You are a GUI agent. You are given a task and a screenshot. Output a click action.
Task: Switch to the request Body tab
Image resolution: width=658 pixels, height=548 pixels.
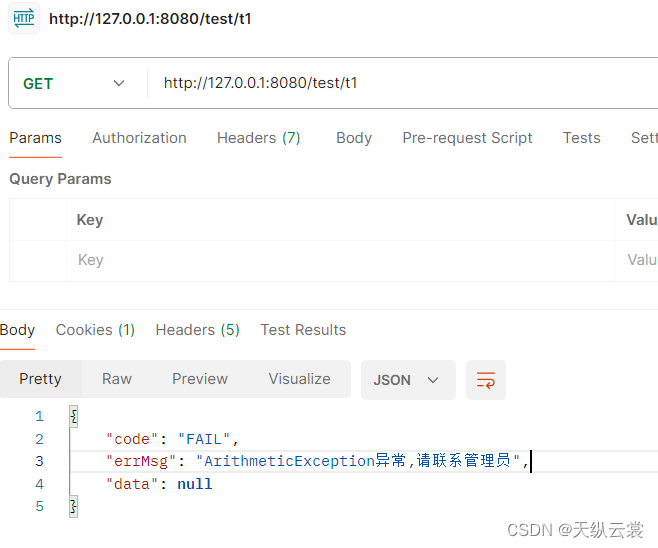[x=354, y=138]
